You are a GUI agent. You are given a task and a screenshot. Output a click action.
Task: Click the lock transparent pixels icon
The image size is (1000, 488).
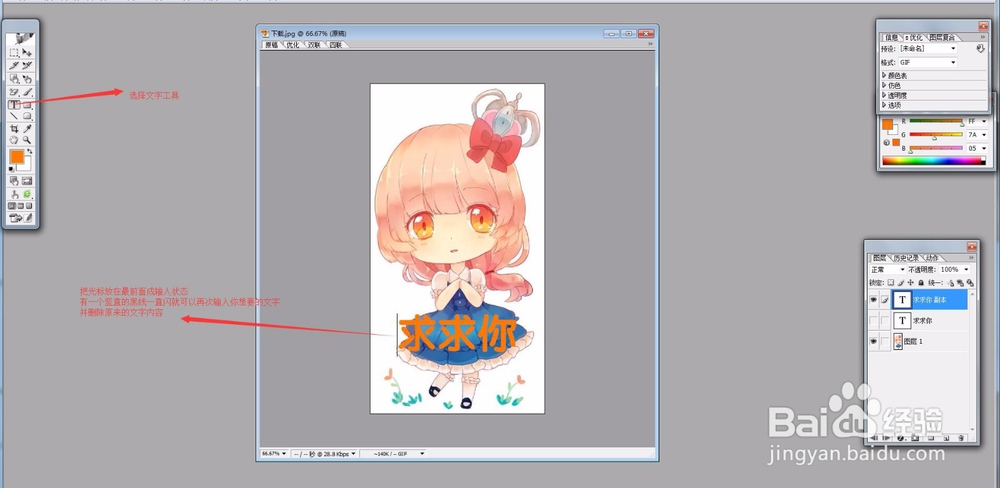pos(890,283)
